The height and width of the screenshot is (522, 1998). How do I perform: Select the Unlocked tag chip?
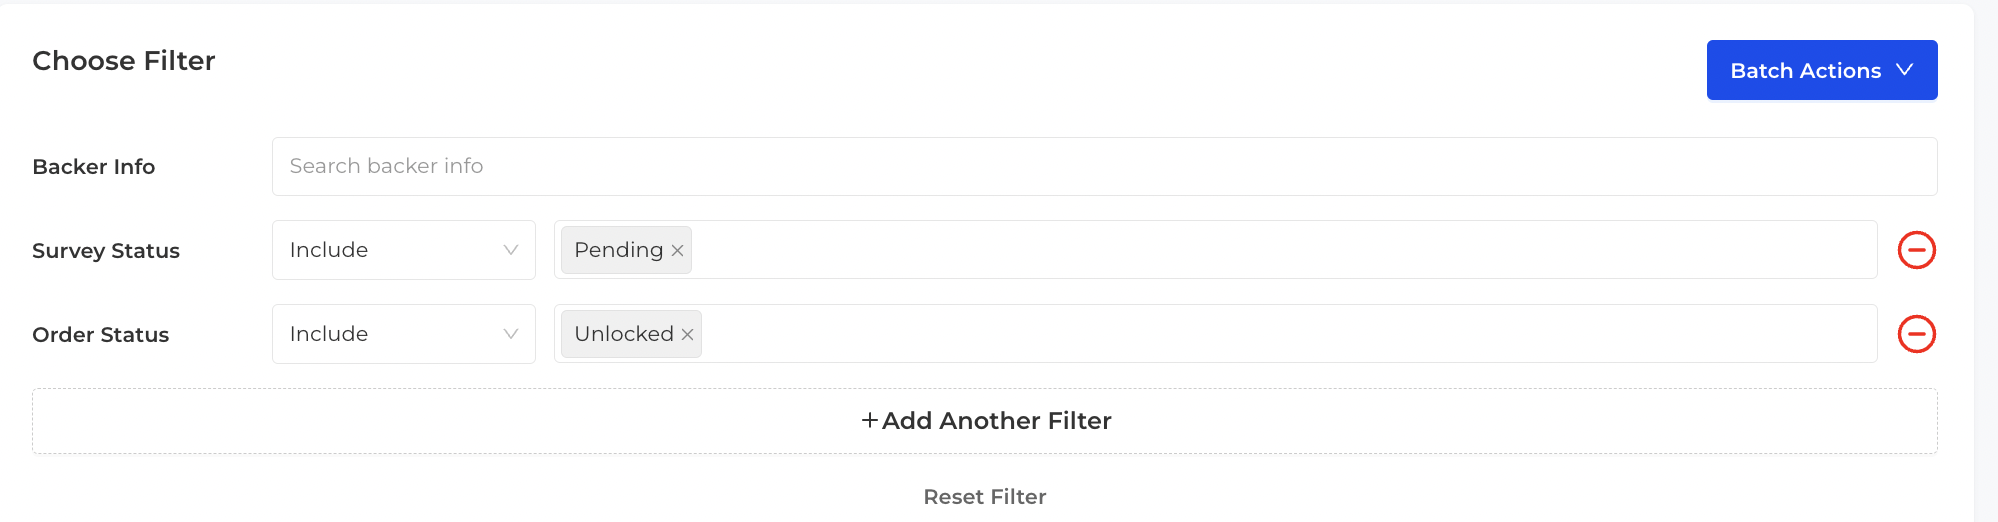pos(623,334)
